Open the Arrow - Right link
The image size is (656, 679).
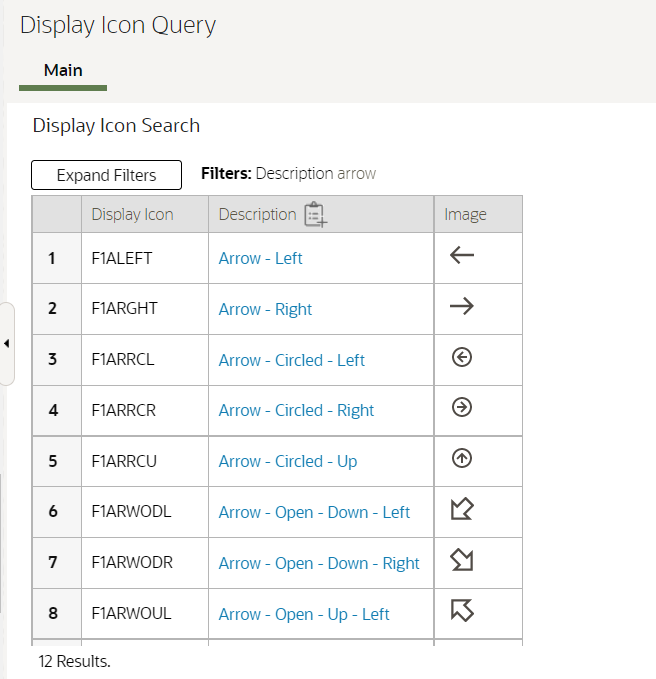click(265, 309)
